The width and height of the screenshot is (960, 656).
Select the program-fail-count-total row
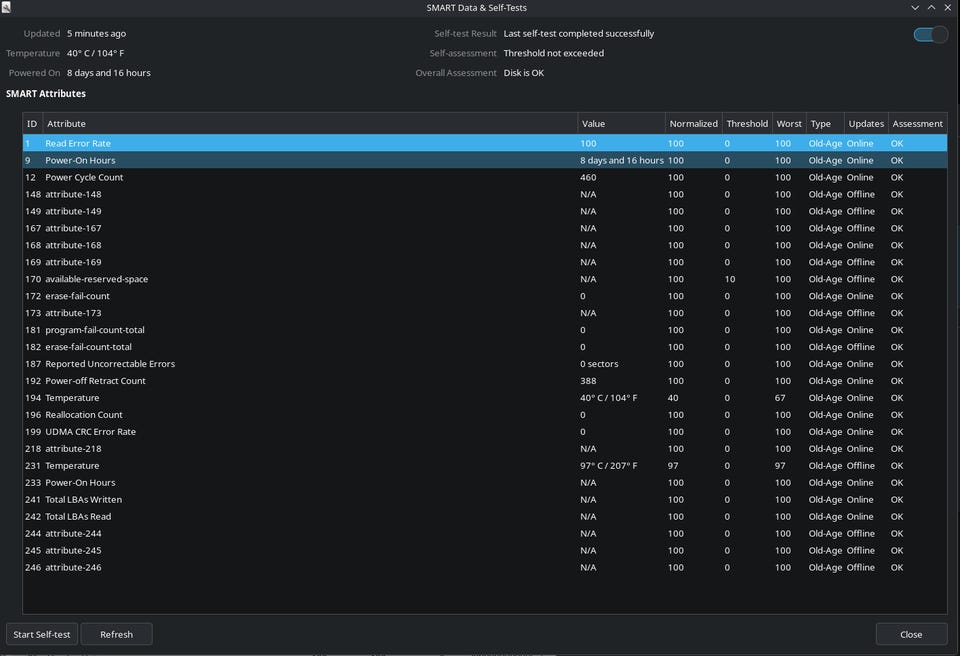[485, 330]
